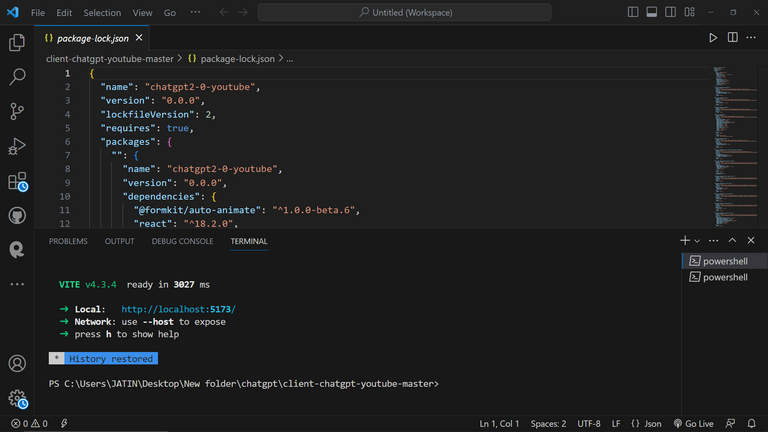Viewport: 768px width, 432px height.
Task: Open the new terminal launch profile dropdown
Action: [x=697, y=241]
